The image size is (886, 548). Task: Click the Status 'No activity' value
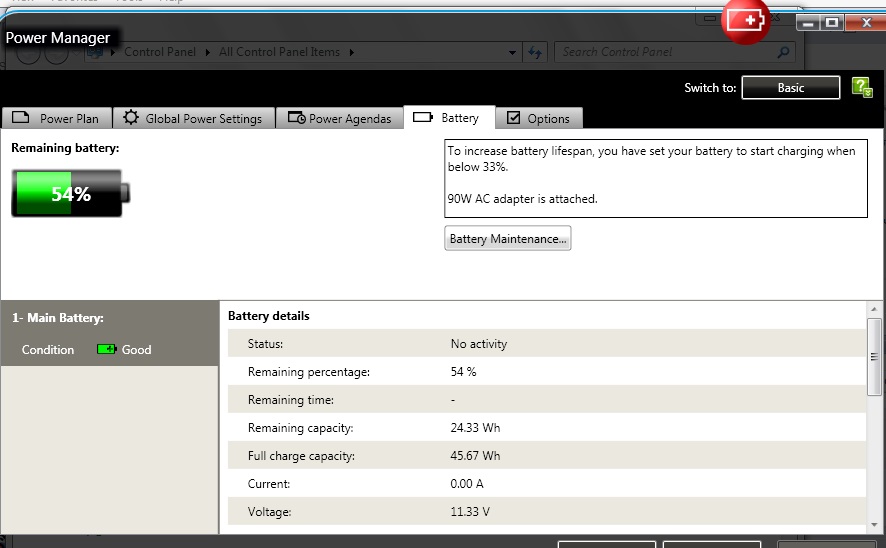479,343
